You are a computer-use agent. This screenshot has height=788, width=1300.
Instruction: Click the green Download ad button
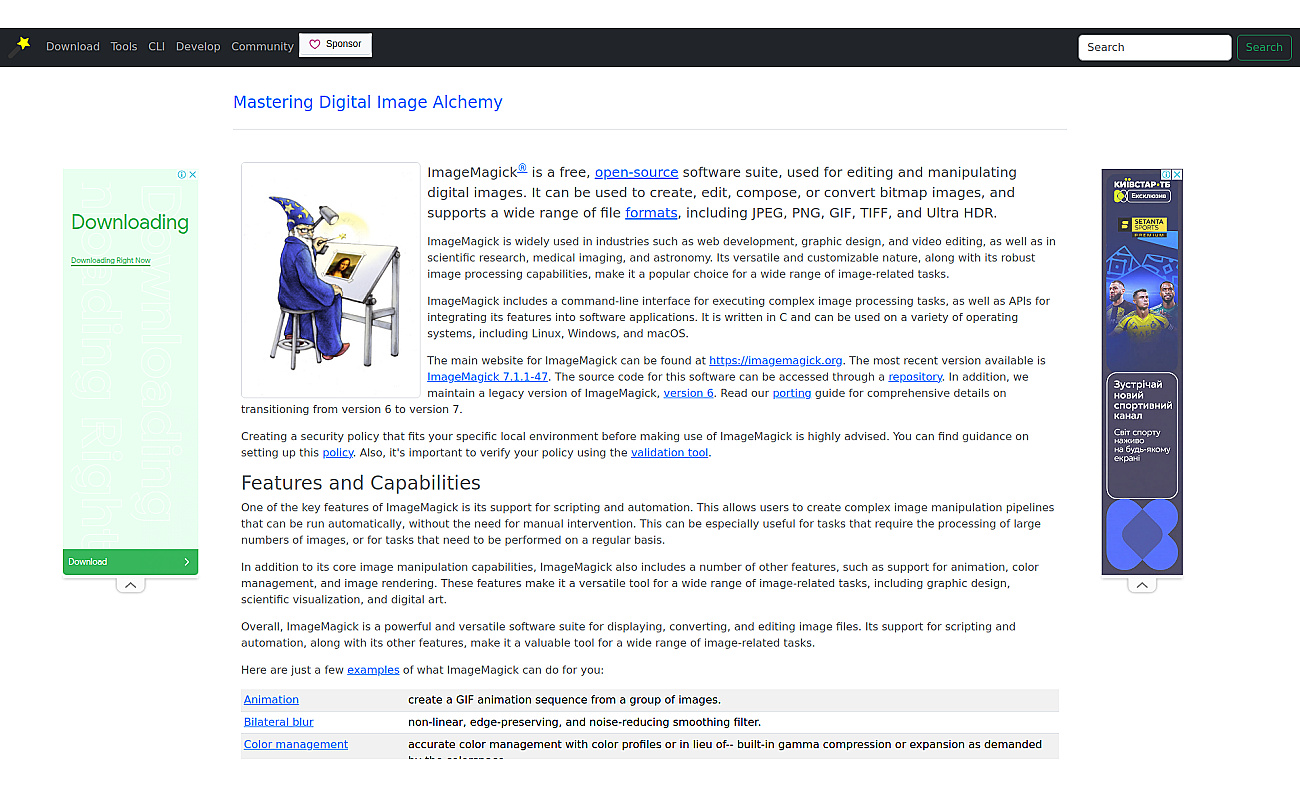coord(130,562)
